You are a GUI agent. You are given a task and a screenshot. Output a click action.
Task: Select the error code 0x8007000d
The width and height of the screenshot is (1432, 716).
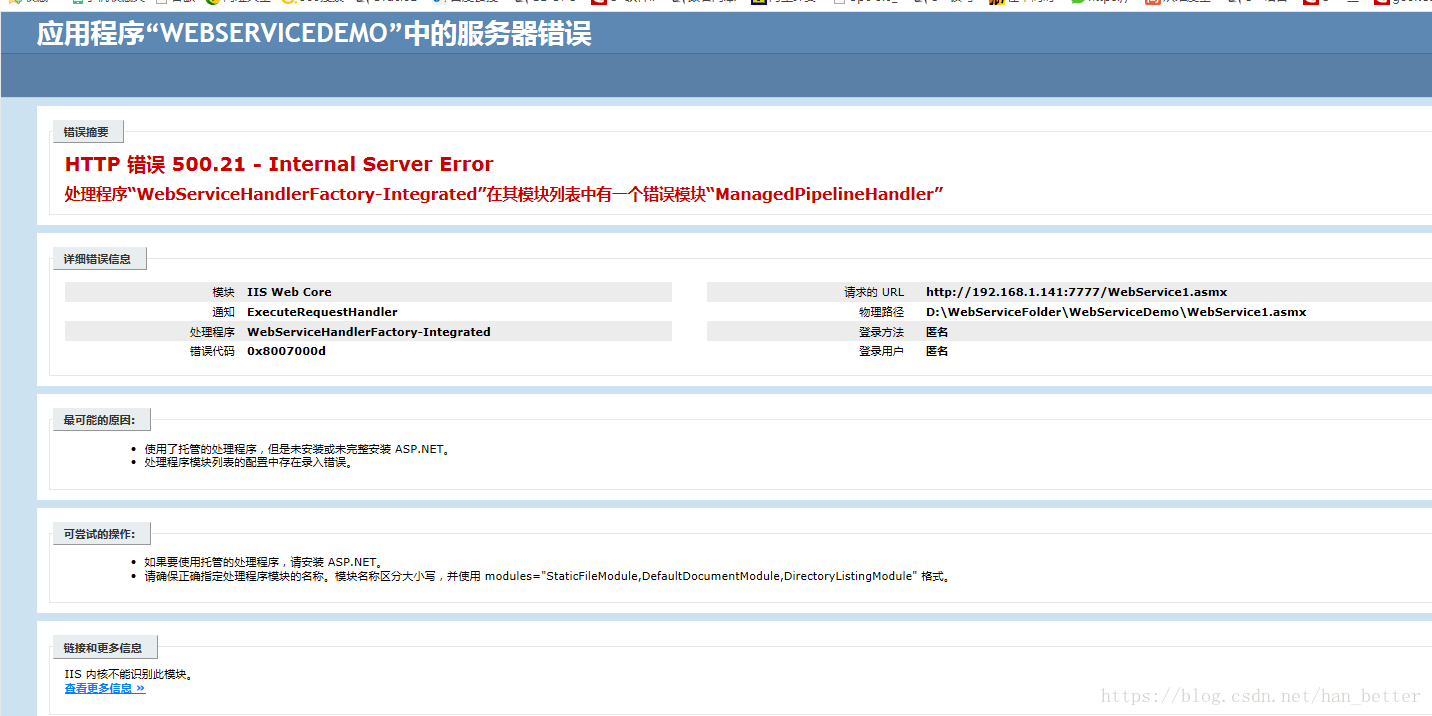(286, 351)
